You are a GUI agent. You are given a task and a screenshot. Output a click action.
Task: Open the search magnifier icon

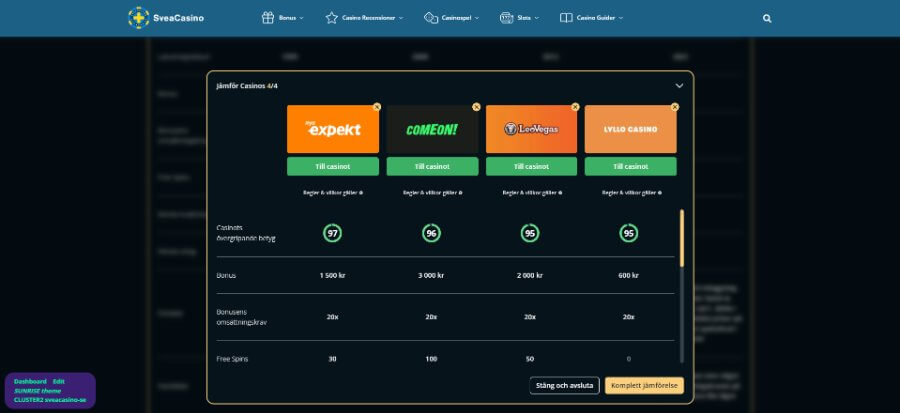coord(767,18)
